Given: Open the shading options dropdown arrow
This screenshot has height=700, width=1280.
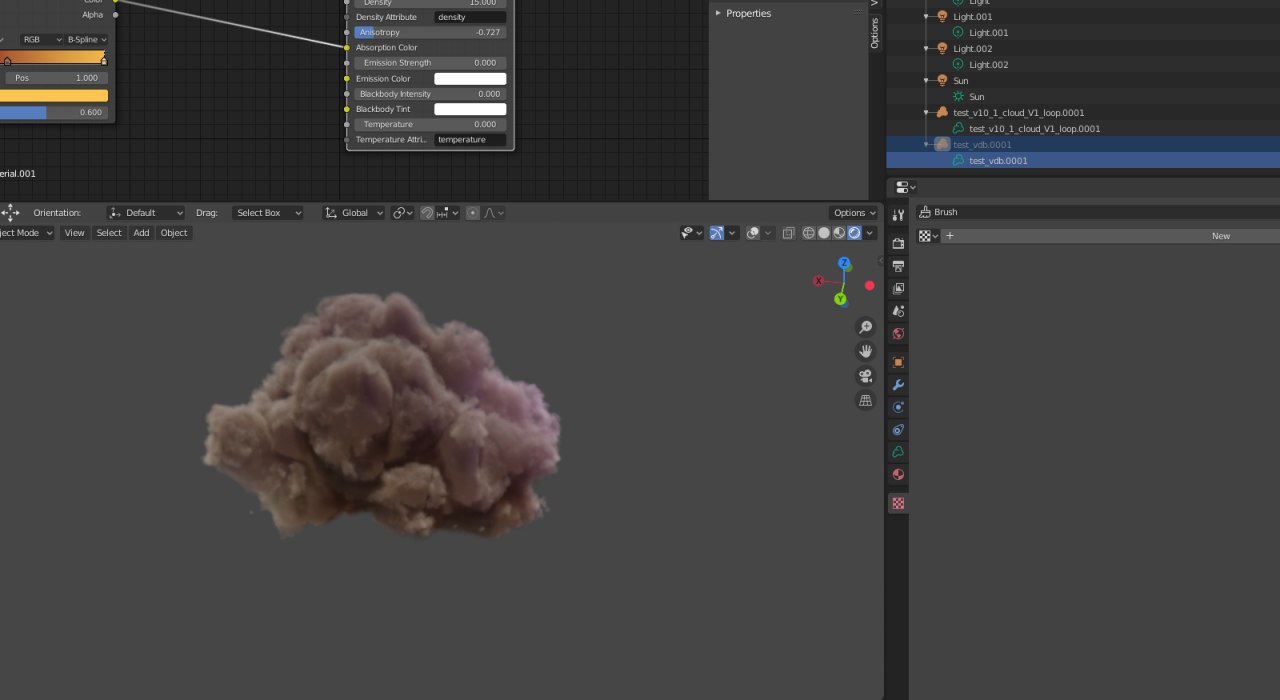Looking at the screenshot, I should (x=871, y=233).
